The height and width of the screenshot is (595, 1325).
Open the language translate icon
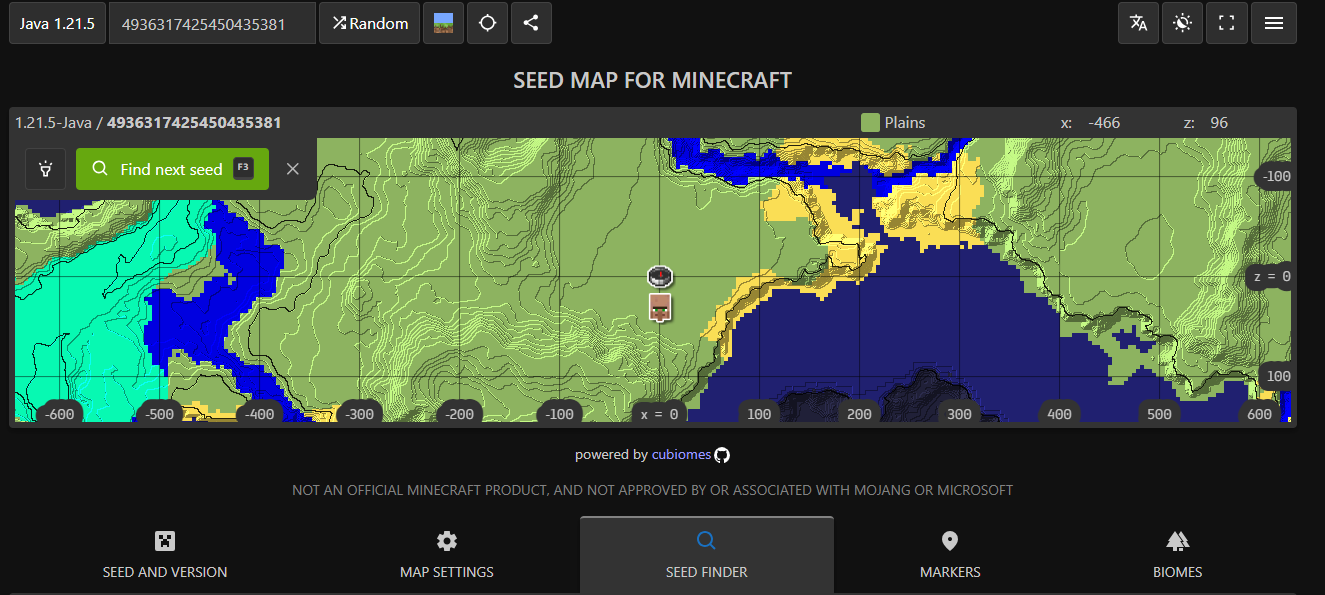(x=1139, y=23)
